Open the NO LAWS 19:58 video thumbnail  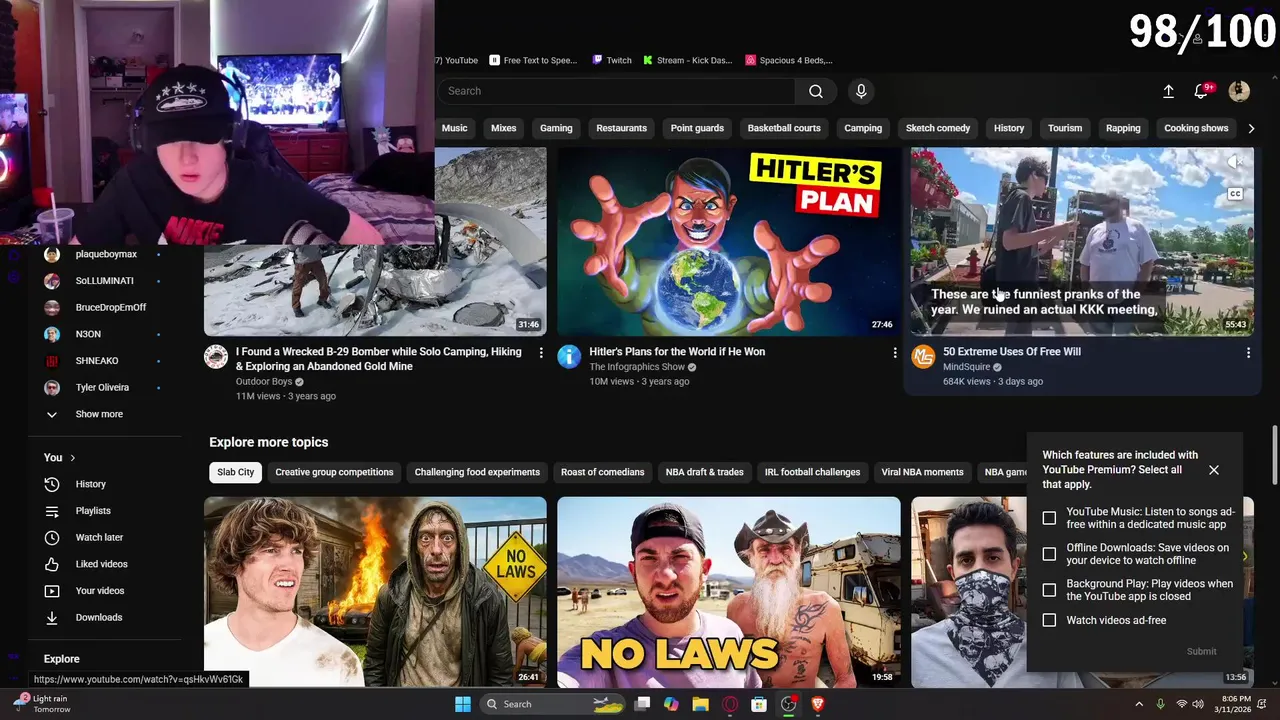pos(729,592)
